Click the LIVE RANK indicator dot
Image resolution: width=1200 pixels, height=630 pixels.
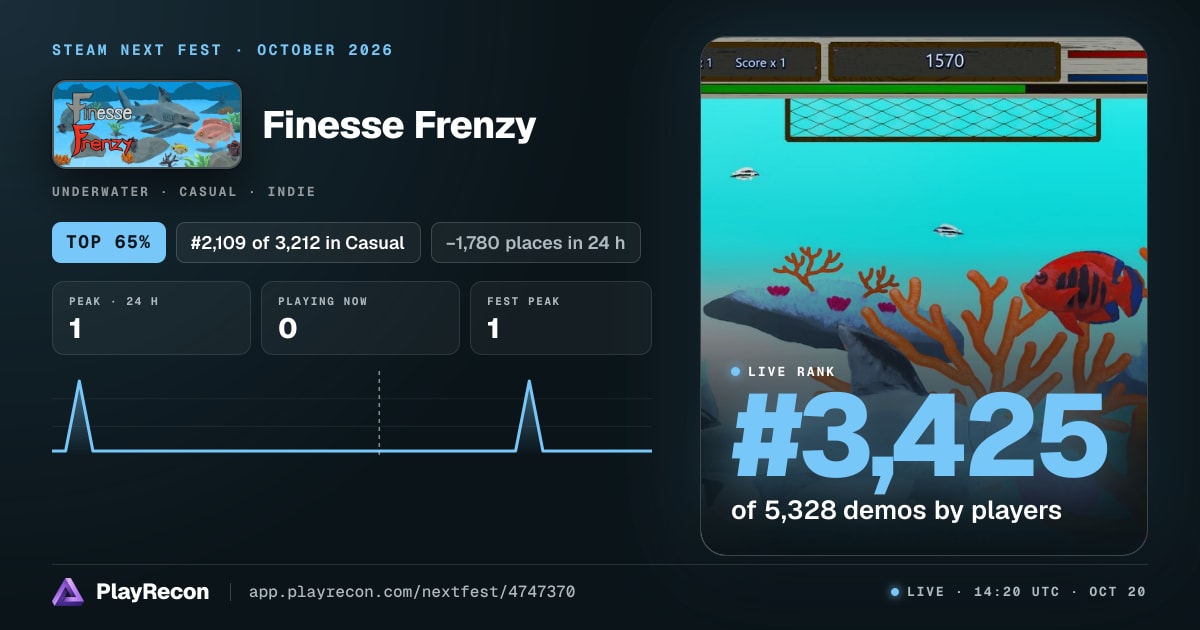[x=736, y=371]
